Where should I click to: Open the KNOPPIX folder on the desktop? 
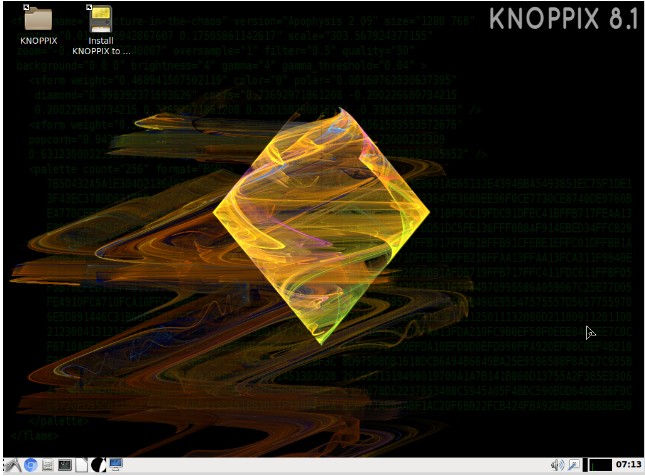tap(38, 19)
